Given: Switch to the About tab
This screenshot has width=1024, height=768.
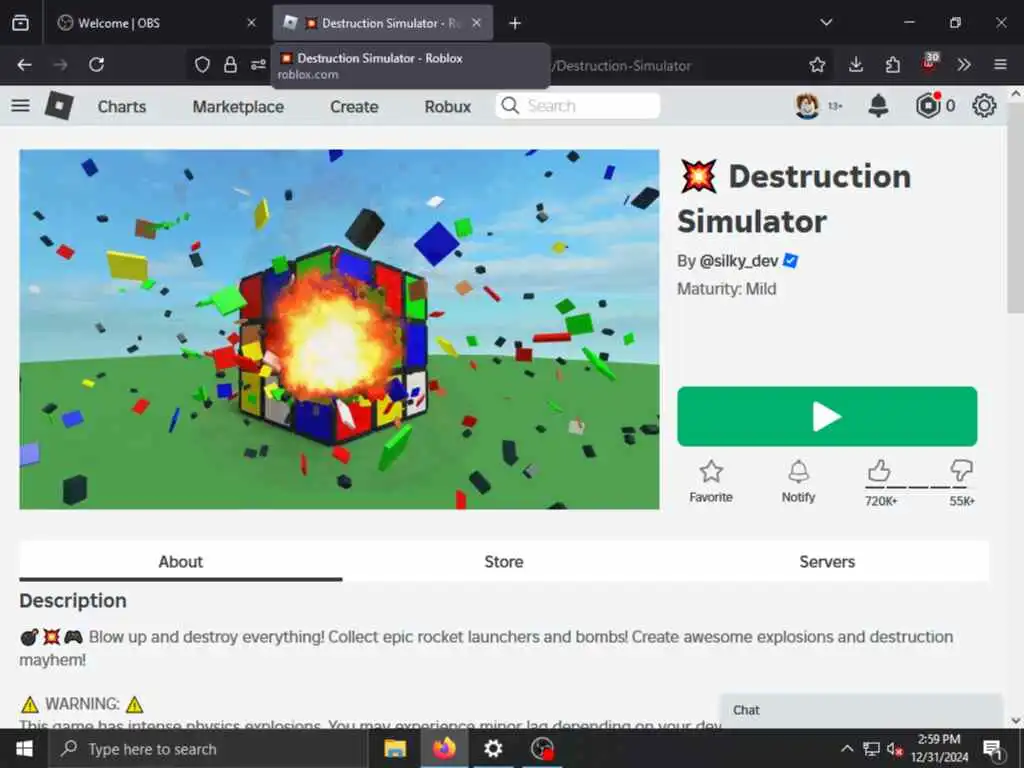Looking at the screenshot, I should point(181,561).
